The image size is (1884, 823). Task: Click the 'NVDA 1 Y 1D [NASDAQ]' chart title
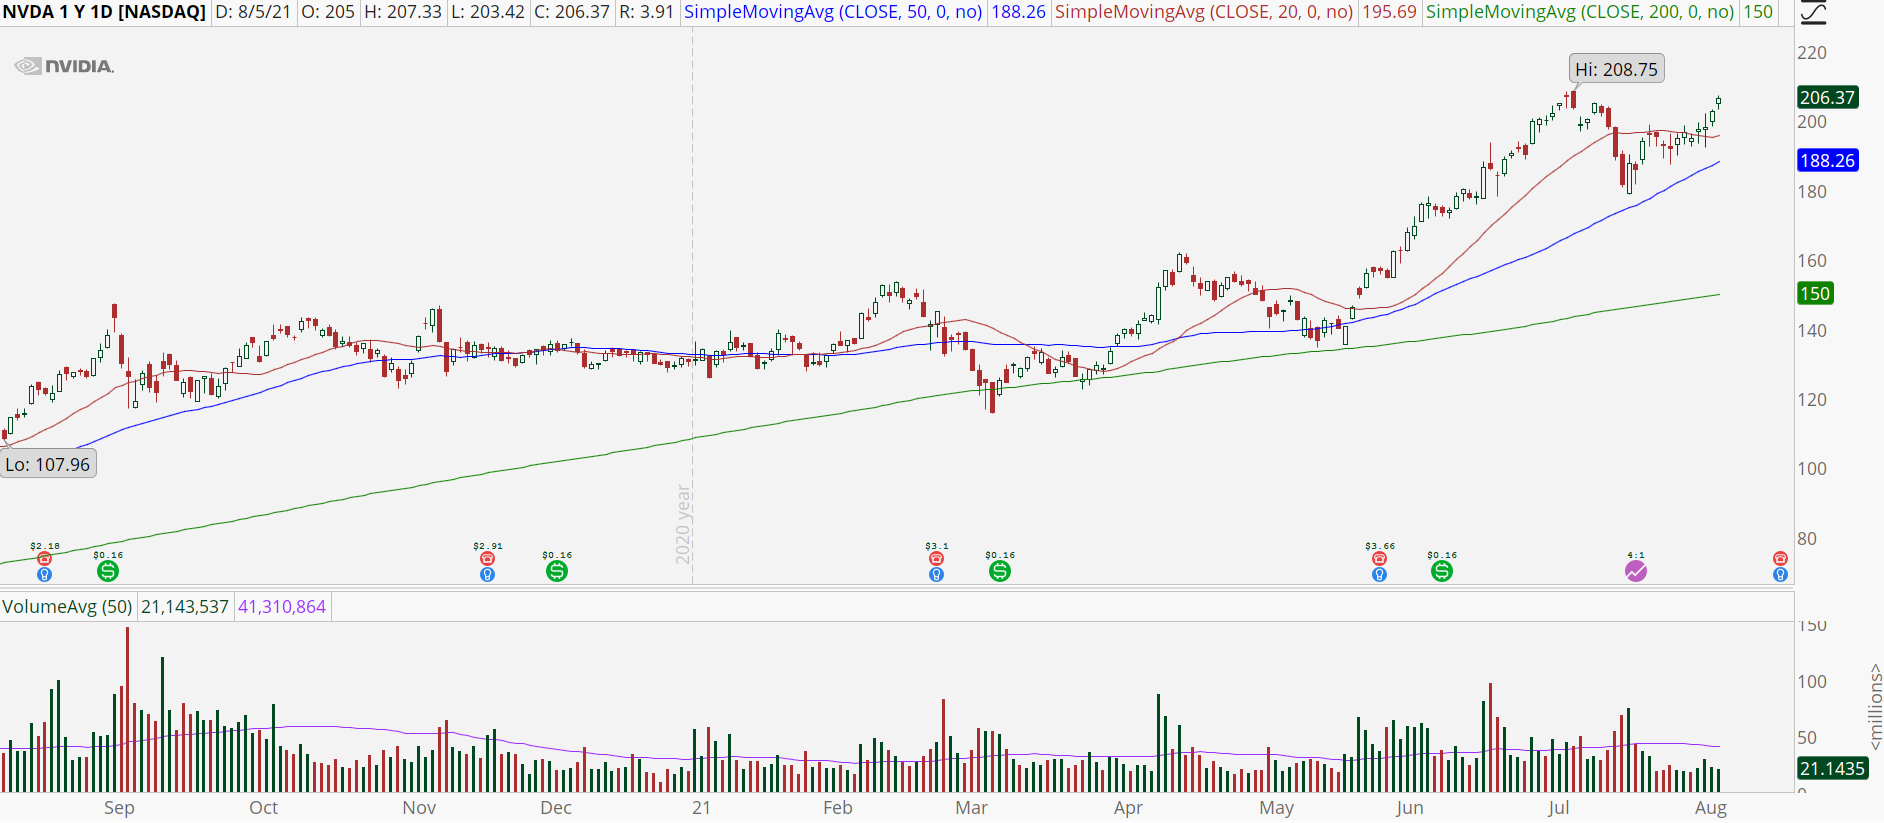coord(104,12)
